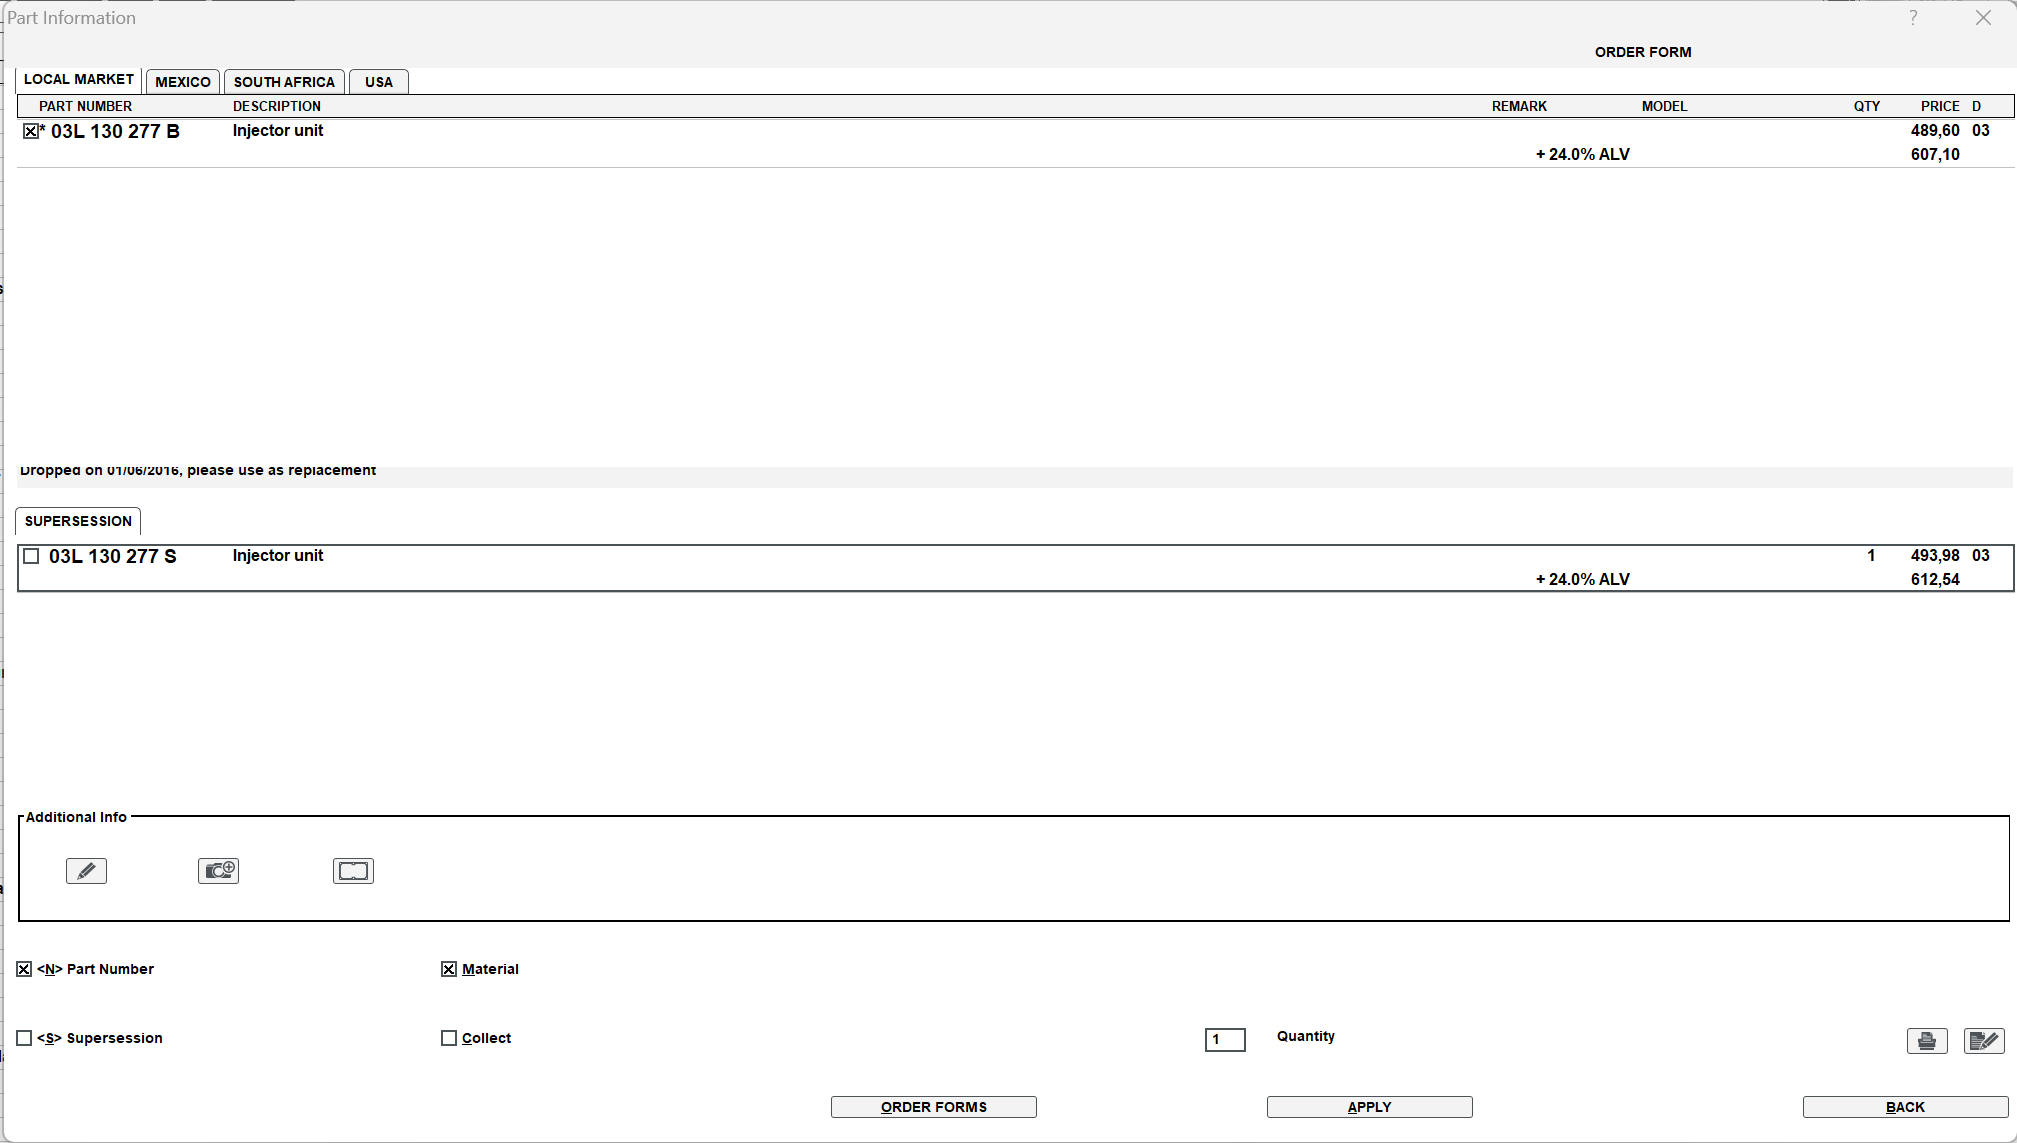Open the SOUTH AFRICA tab
2017x1143 pixels.
(284, 82)
